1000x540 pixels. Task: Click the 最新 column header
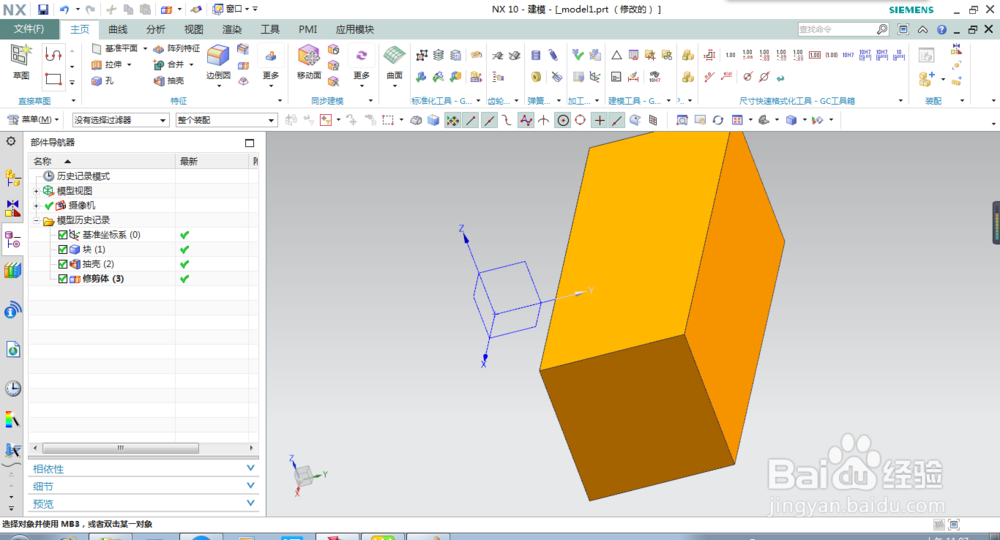(x=213, y=161)
